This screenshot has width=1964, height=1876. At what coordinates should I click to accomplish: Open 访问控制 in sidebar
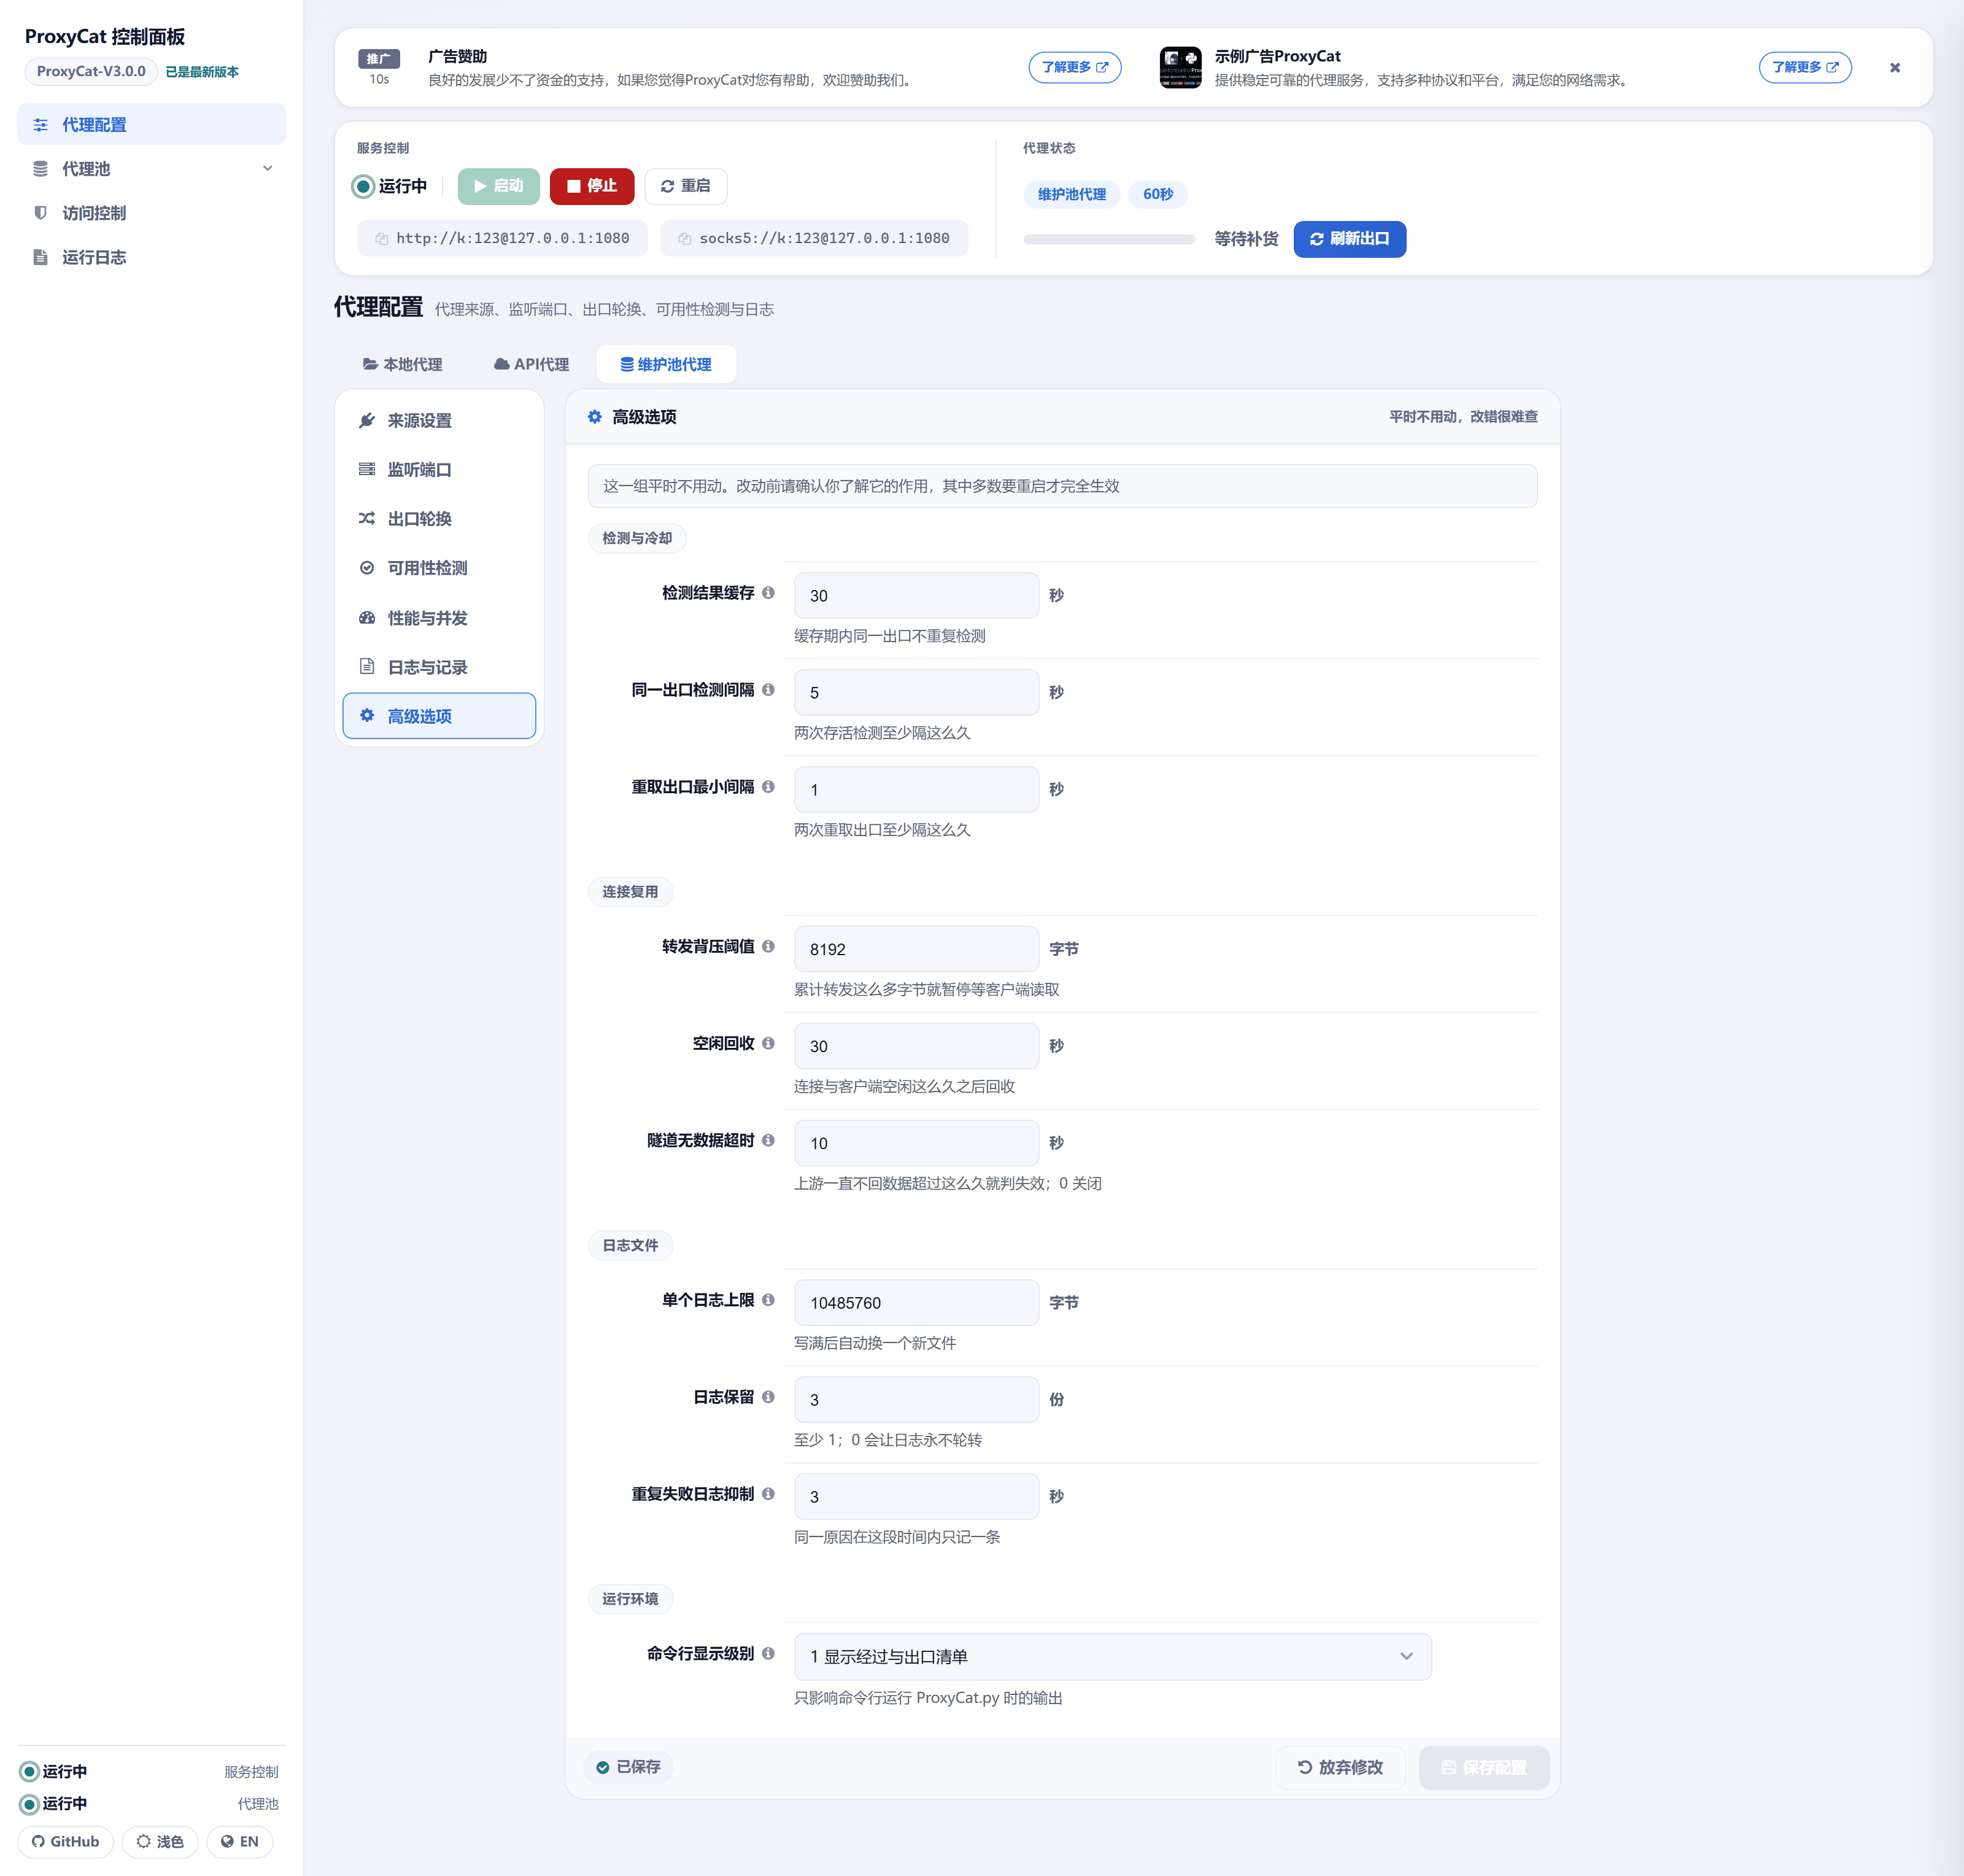(x=151, y=213)
